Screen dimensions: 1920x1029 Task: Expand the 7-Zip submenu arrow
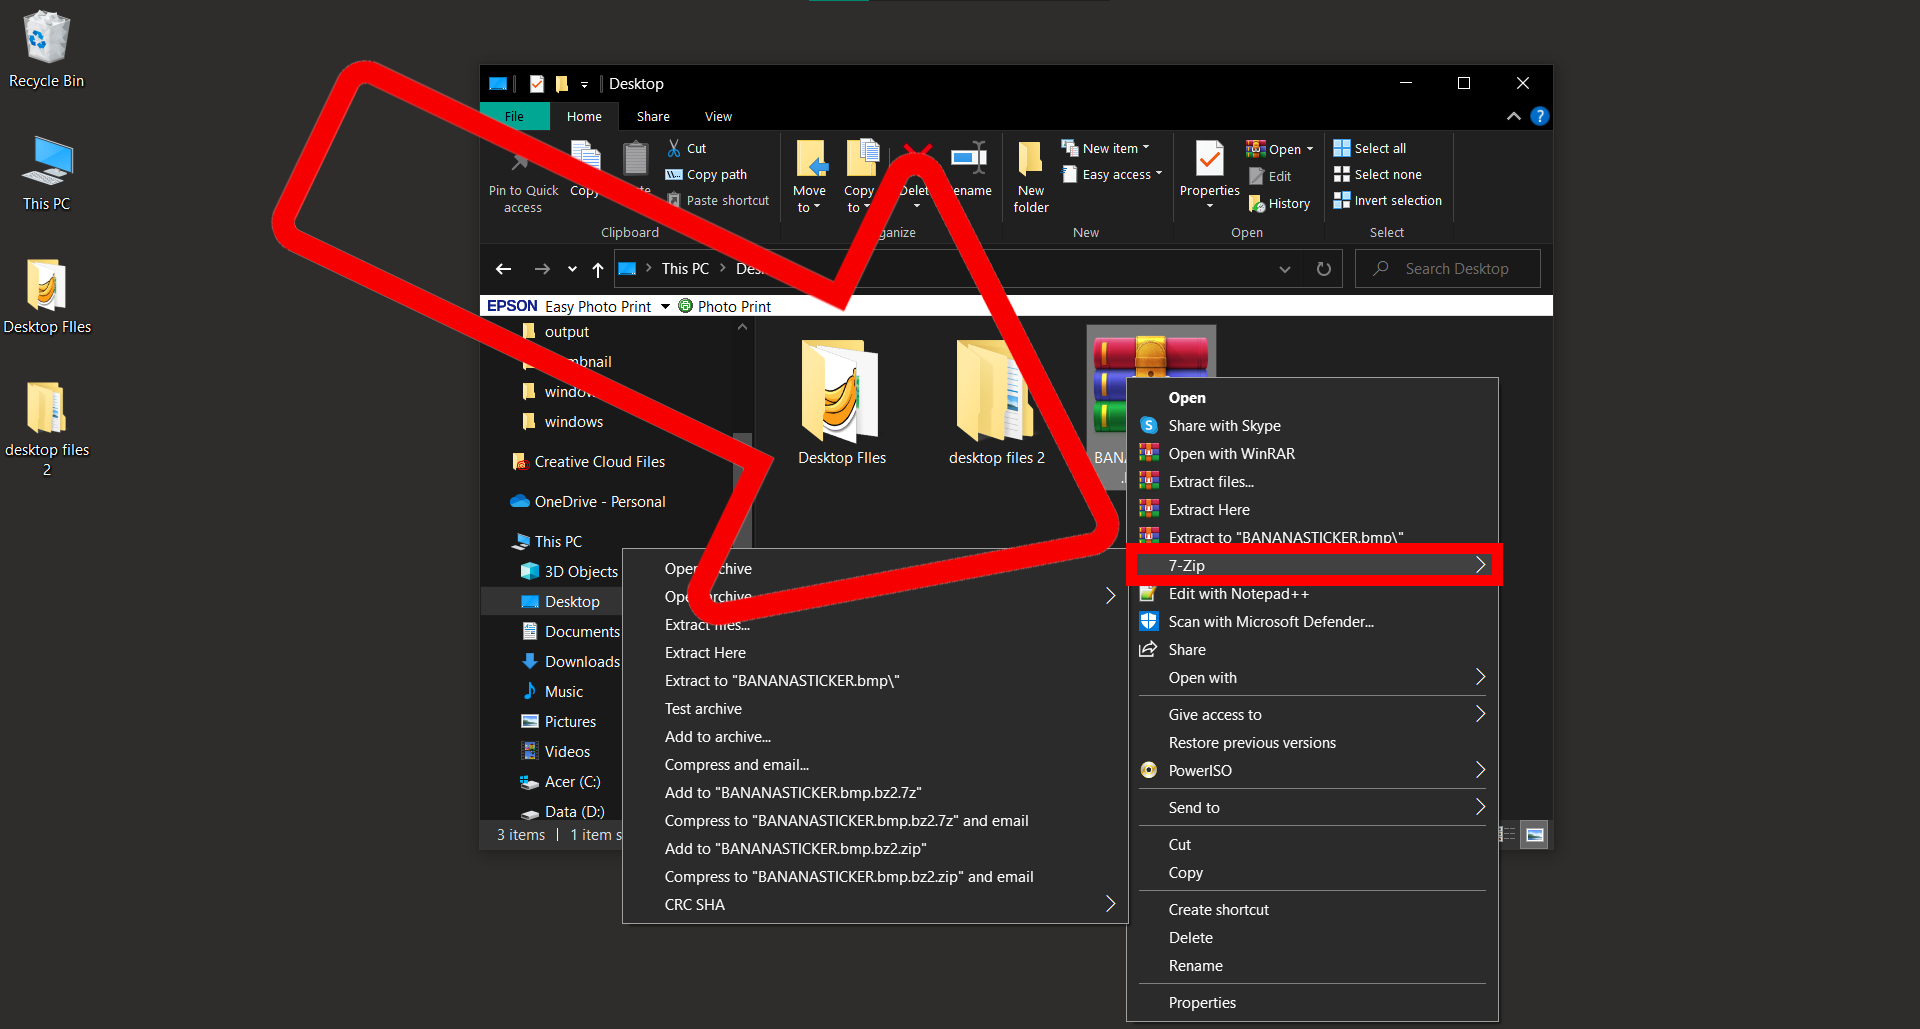(x=1481, y=565)
